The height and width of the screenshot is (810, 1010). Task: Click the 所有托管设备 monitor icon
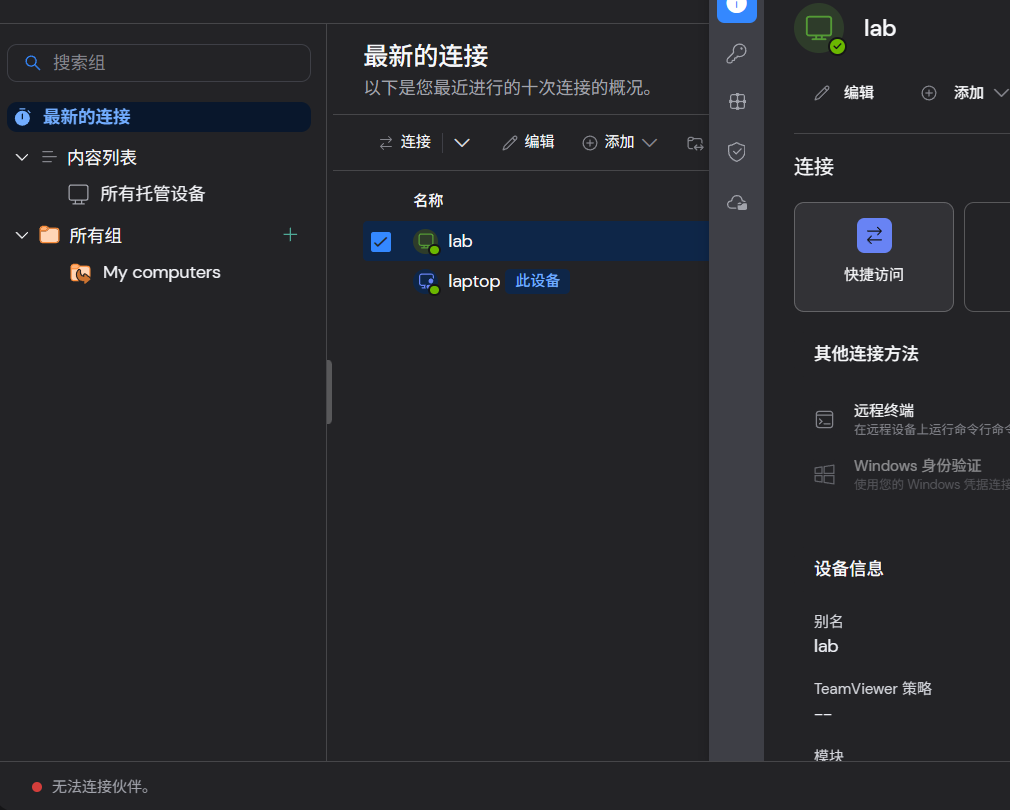point(79,194)
